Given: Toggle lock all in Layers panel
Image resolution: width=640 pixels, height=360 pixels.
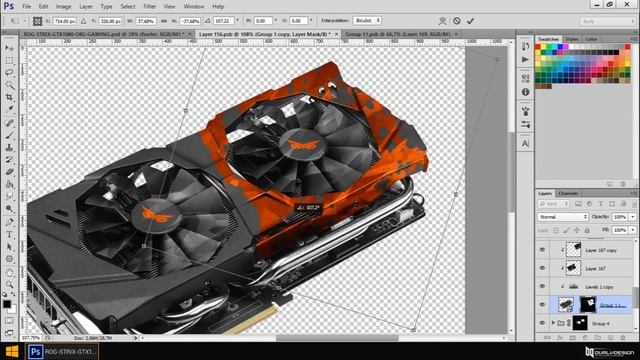Looking at the screenshot, I should point(587,230).
